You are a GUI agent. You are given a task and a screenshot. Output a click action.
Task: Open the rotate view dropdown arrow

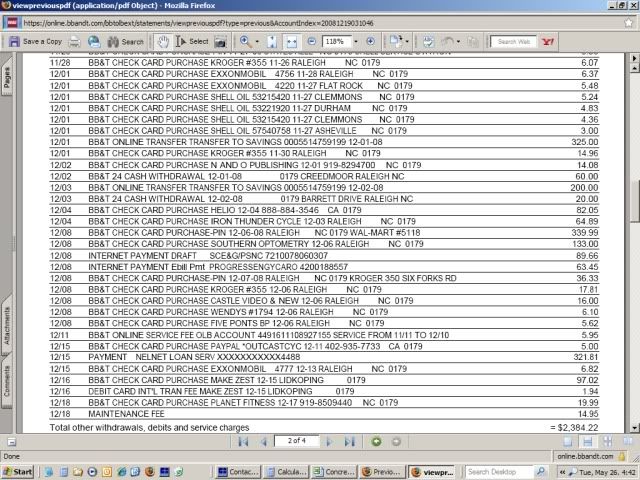click(407, 42)
